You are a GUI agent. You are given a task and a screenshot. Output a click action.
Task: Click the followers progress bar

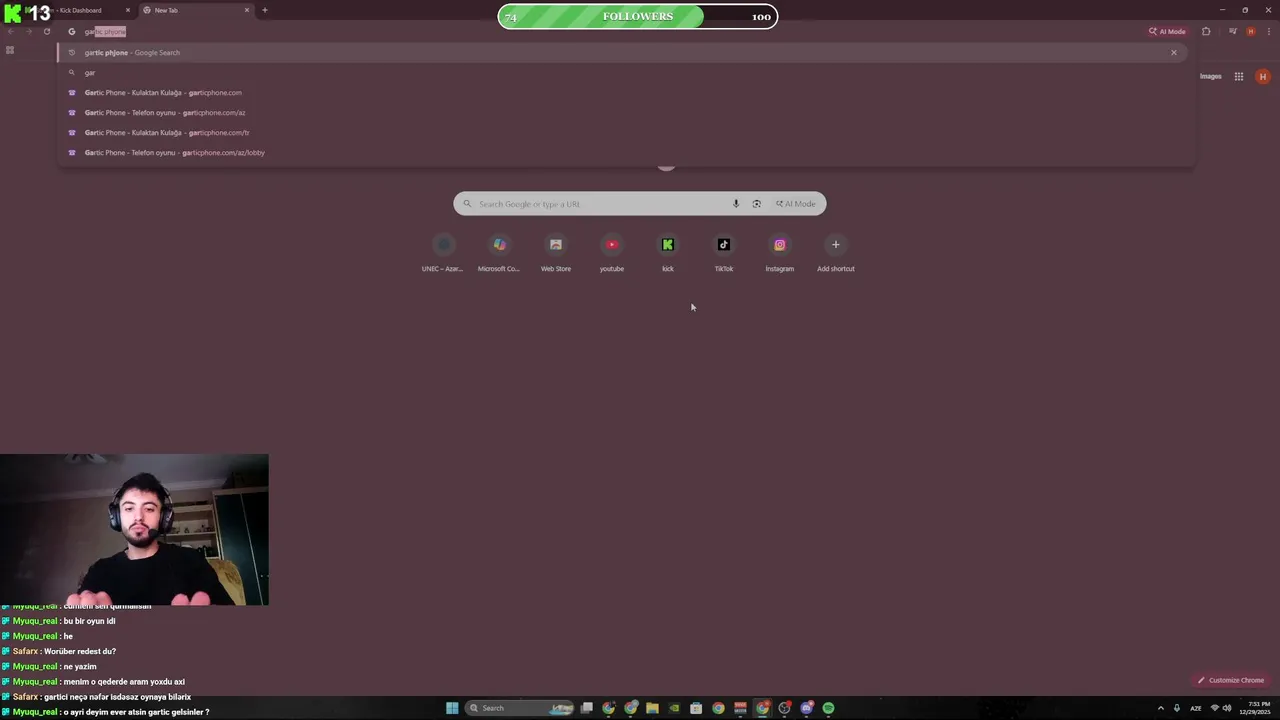pyautogui.click(x=638, y=16)
